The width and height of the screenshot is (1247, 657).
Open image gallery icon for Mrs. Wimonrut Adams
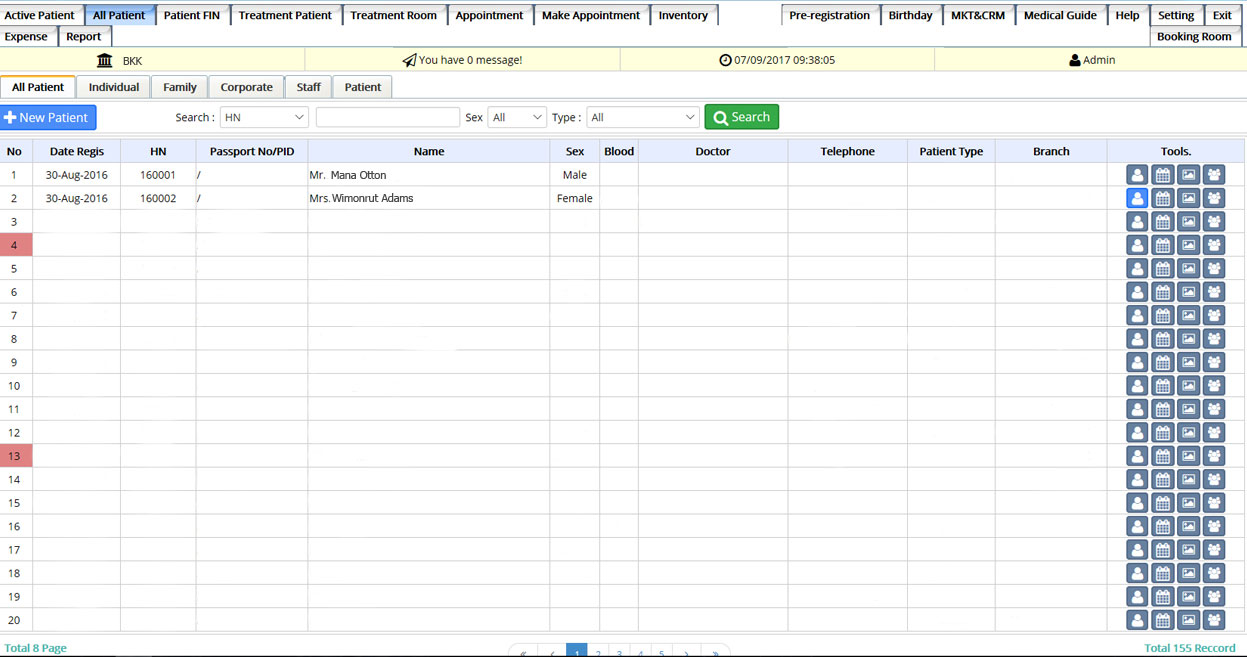point(1188,198)
